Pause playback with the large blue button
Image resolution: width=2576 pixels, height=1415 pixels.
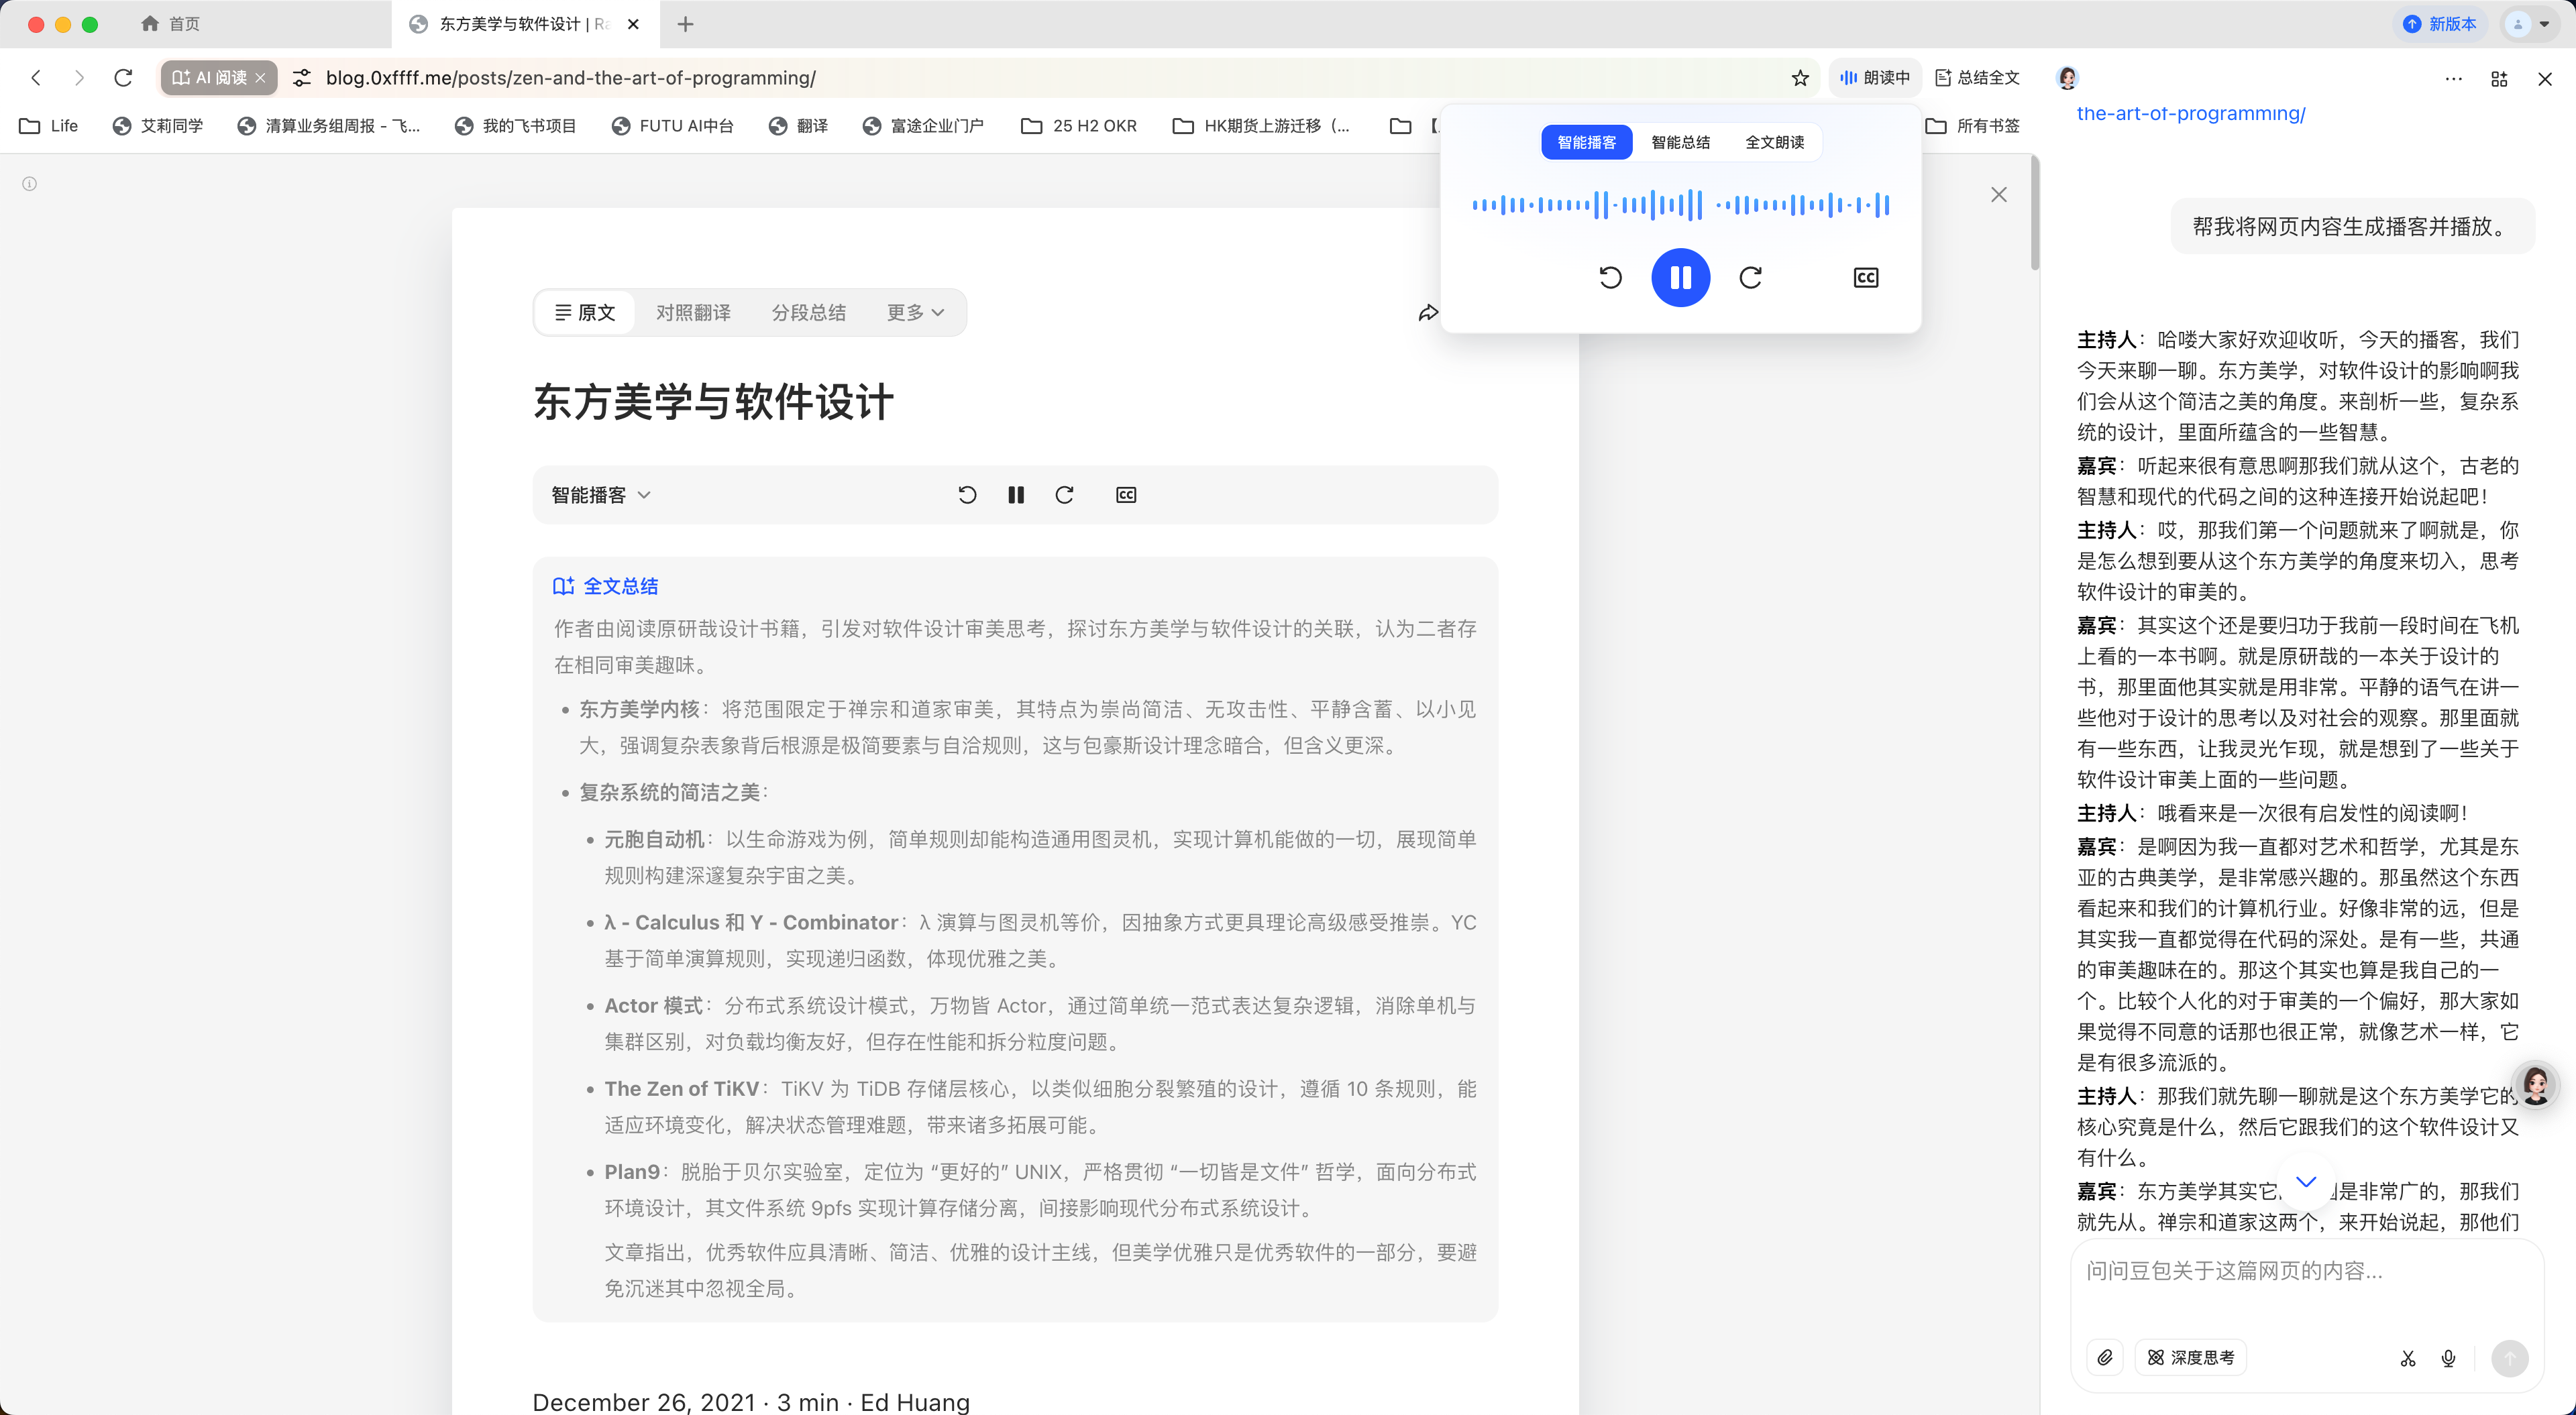pos(1680,277)
